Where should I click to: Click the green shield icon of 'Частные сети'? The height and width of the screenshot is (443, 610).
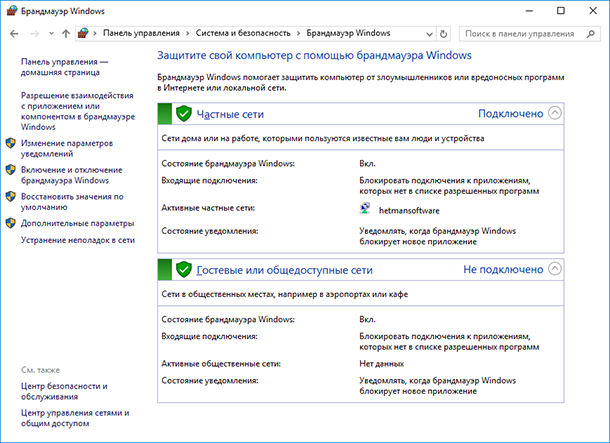(184, 114)
